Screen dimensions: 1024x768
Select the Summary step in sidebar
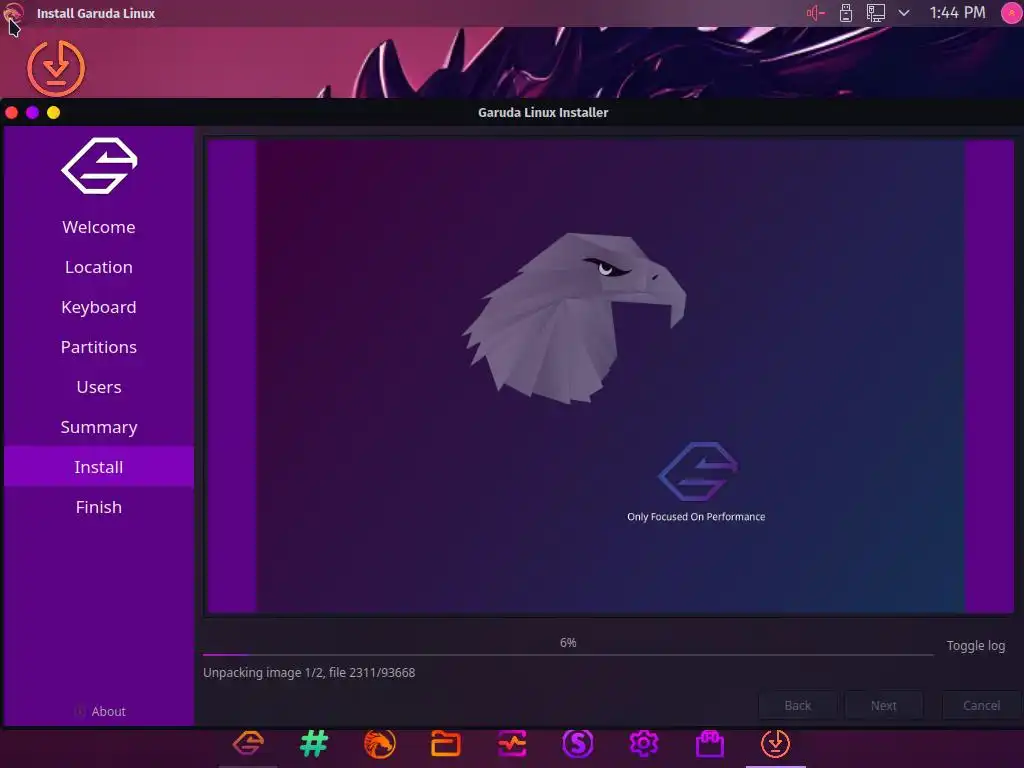click(99, 427)
